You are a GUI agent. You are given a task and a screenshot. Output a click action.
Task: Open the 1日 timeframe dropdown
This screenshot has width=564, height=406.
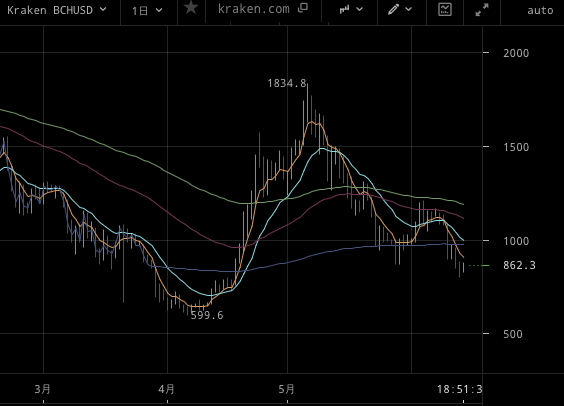click(x=147, y=11)
